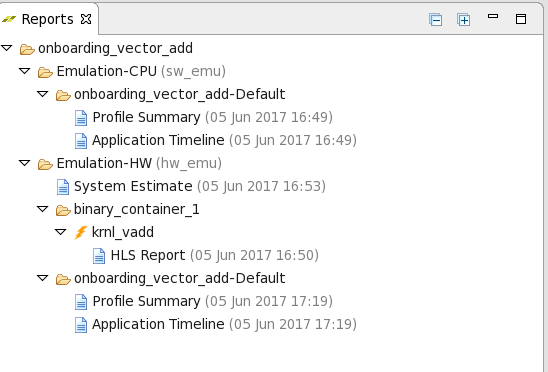Collapse the Emulation-HW tree branch
Screen dimensions: 548x372
(24, 163)
